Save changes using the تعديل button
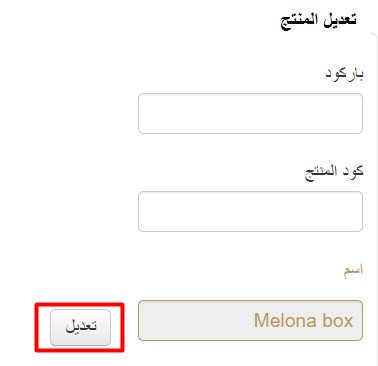 tap(80, 327)
